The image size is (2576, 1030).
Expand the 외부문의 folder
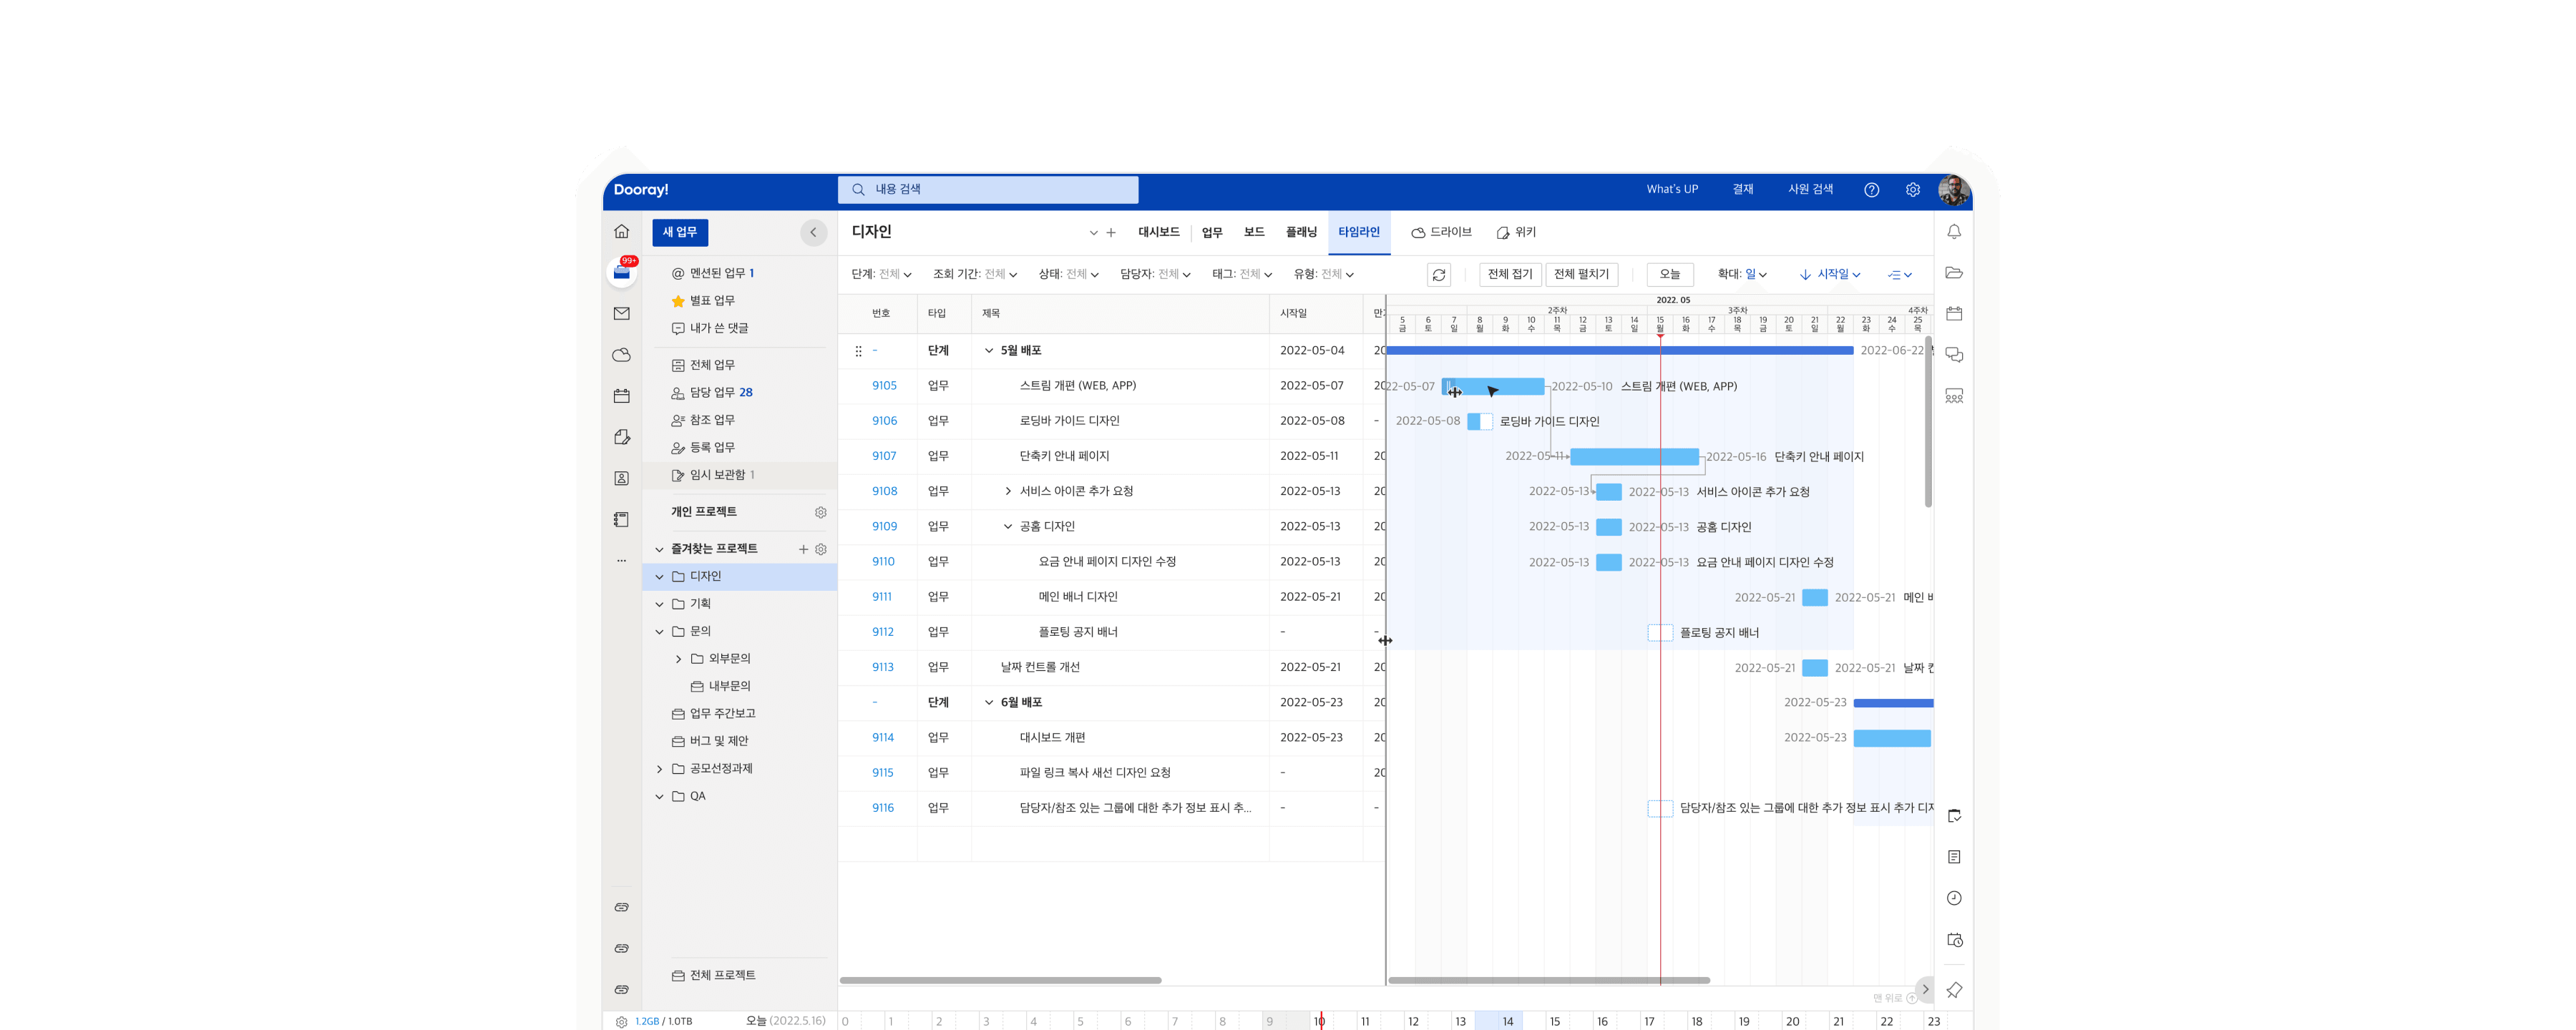coord(678,659)
